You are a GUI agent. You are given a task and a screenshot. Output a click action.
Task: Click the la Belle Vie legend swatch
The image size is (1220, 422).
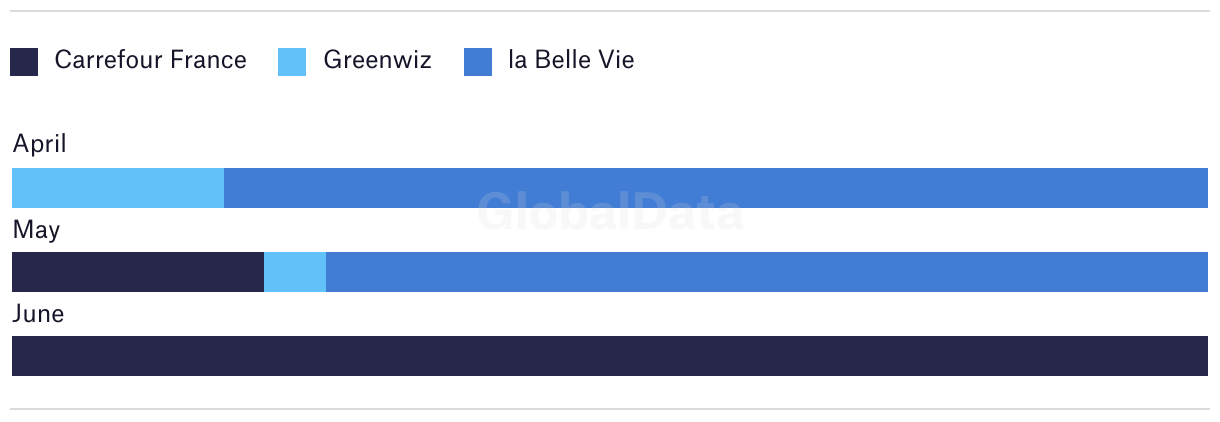(478, 62)
